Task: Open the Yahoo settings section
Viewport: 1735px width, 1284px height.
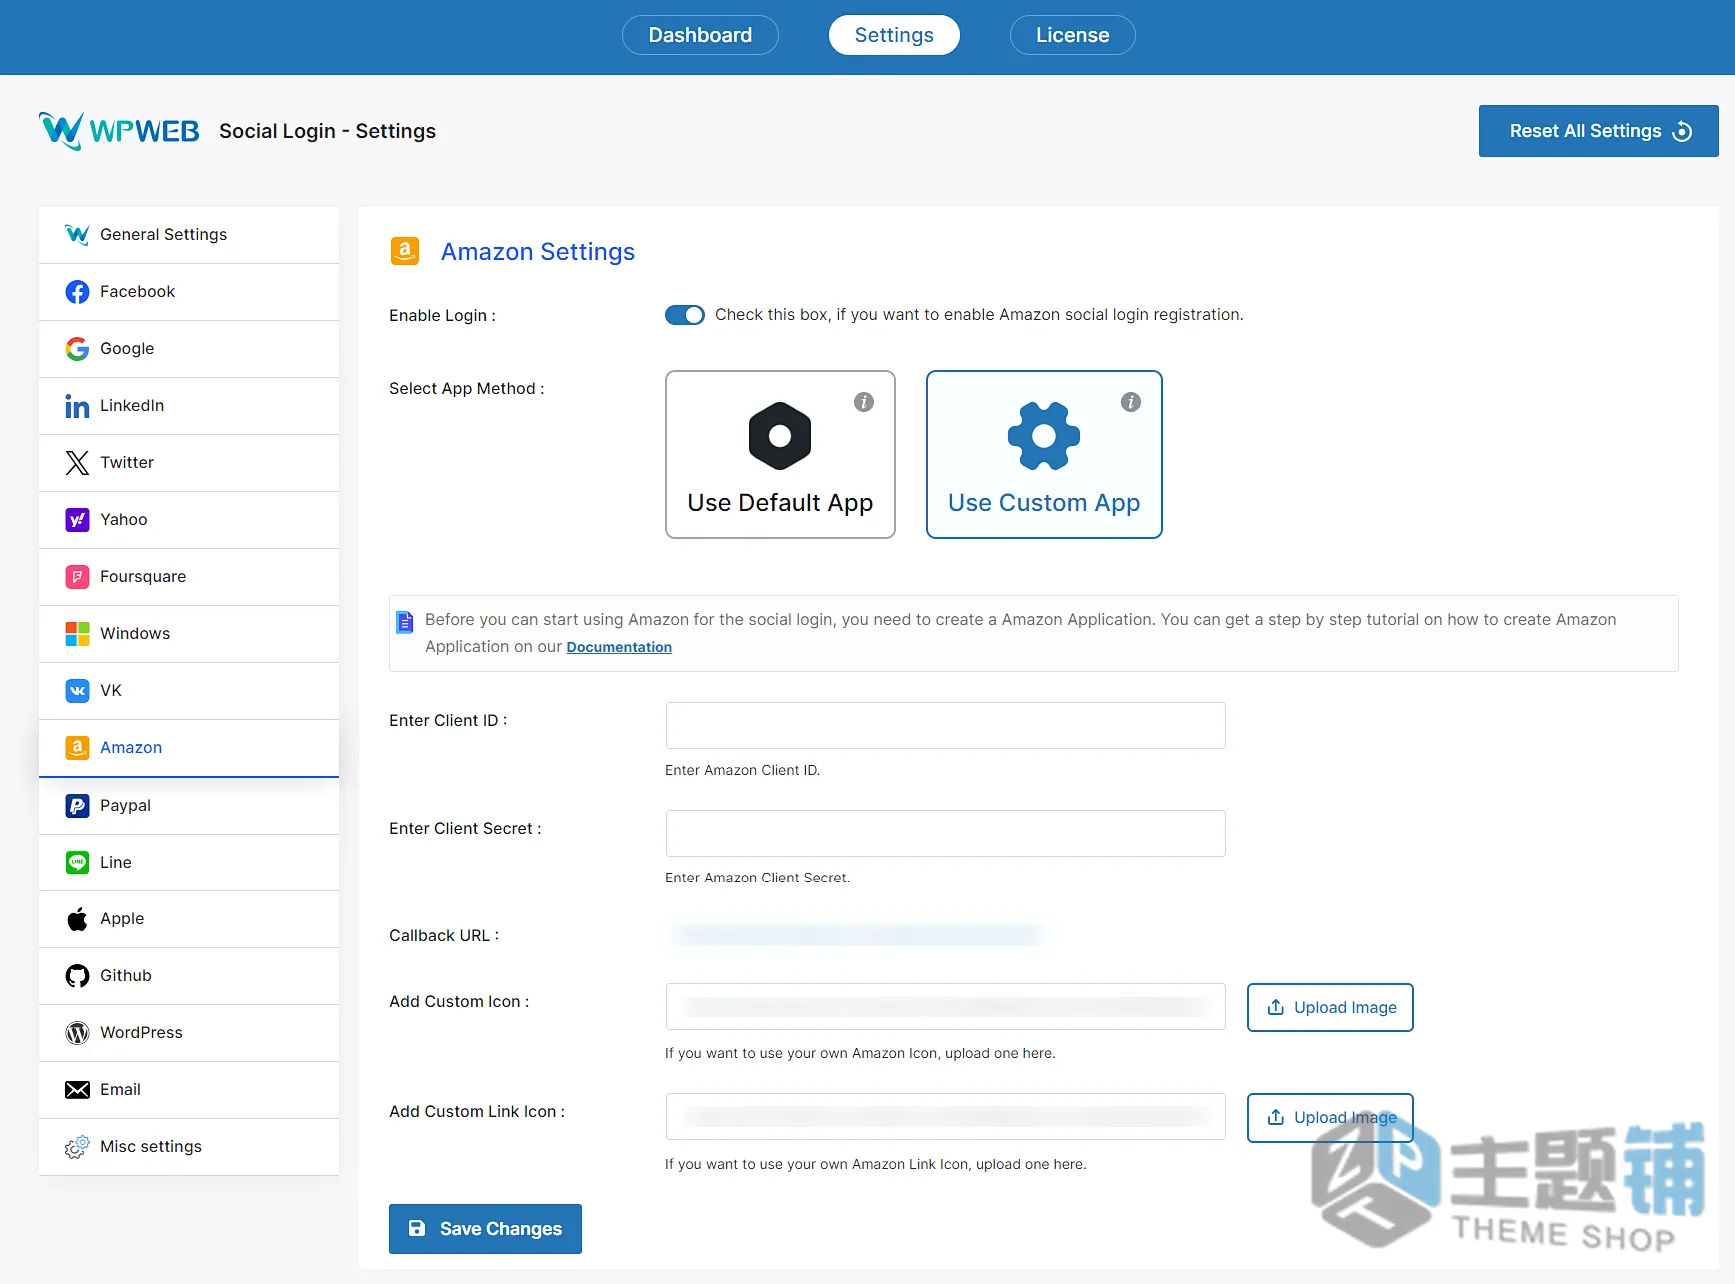Action: point(189,519)
